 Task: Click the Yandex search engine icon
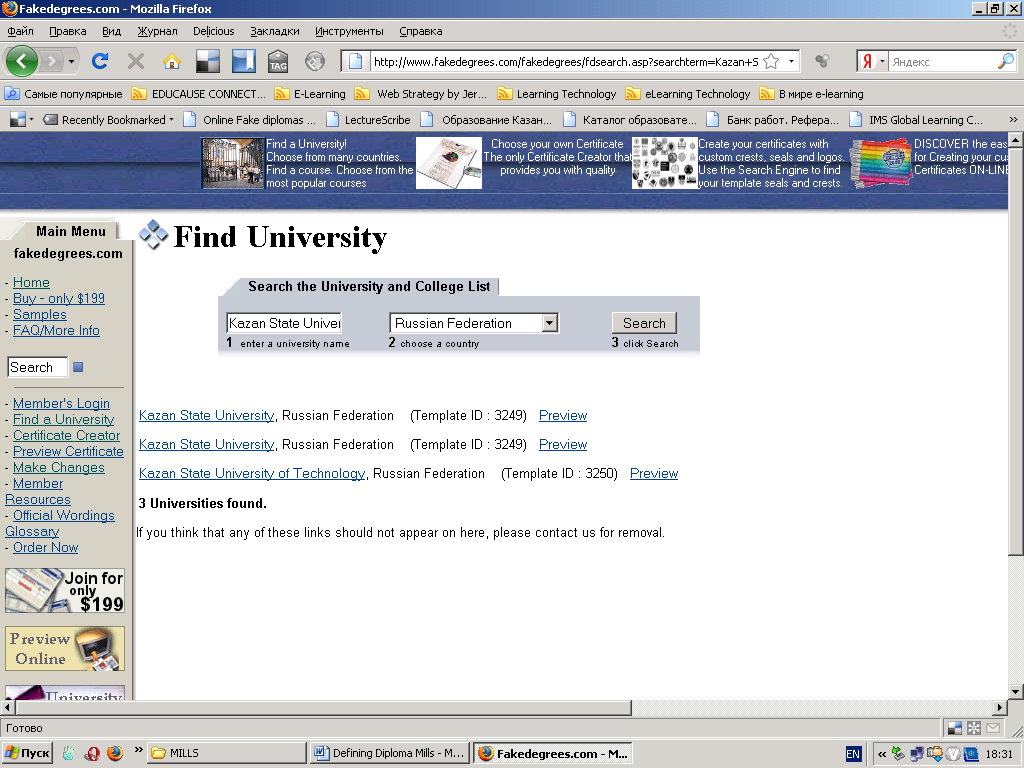coord(867,61)
